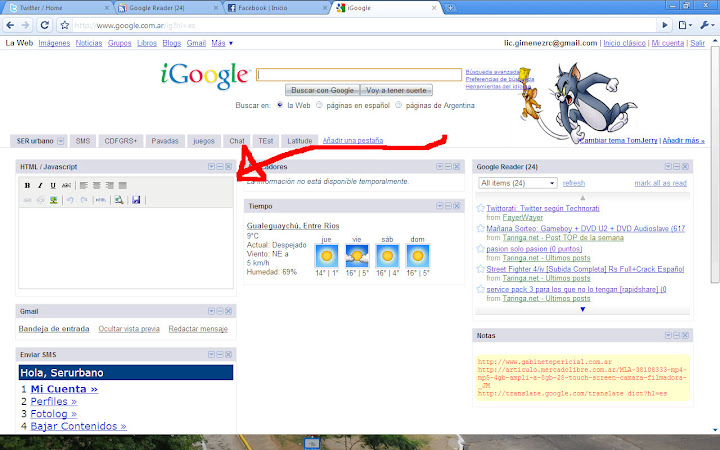720x450 pixels.
Task: Click 'Voy a tener suerte' button
Action: pyautogui.click(x=396, y=90)
